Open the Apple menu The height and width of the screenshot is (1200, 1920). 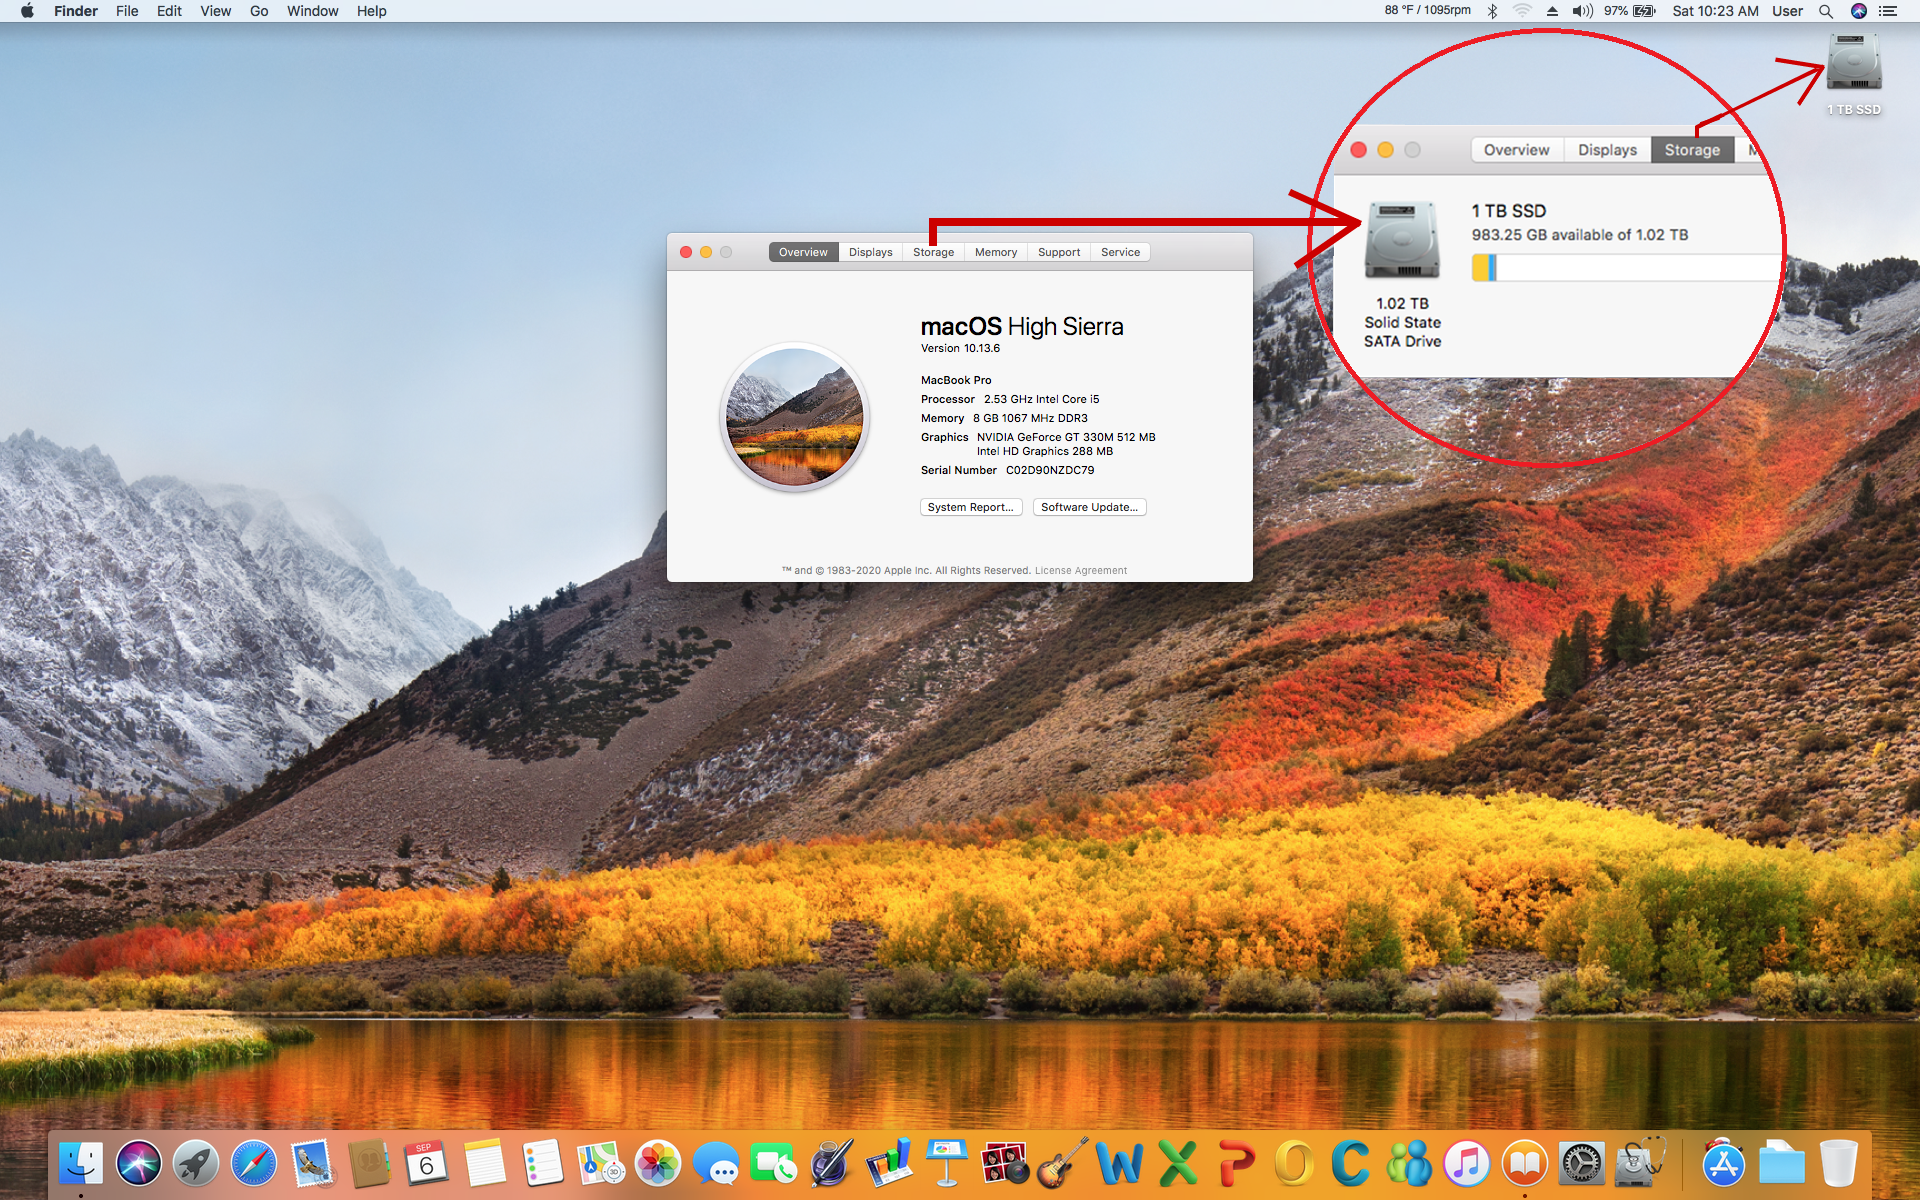pos(27,11)
